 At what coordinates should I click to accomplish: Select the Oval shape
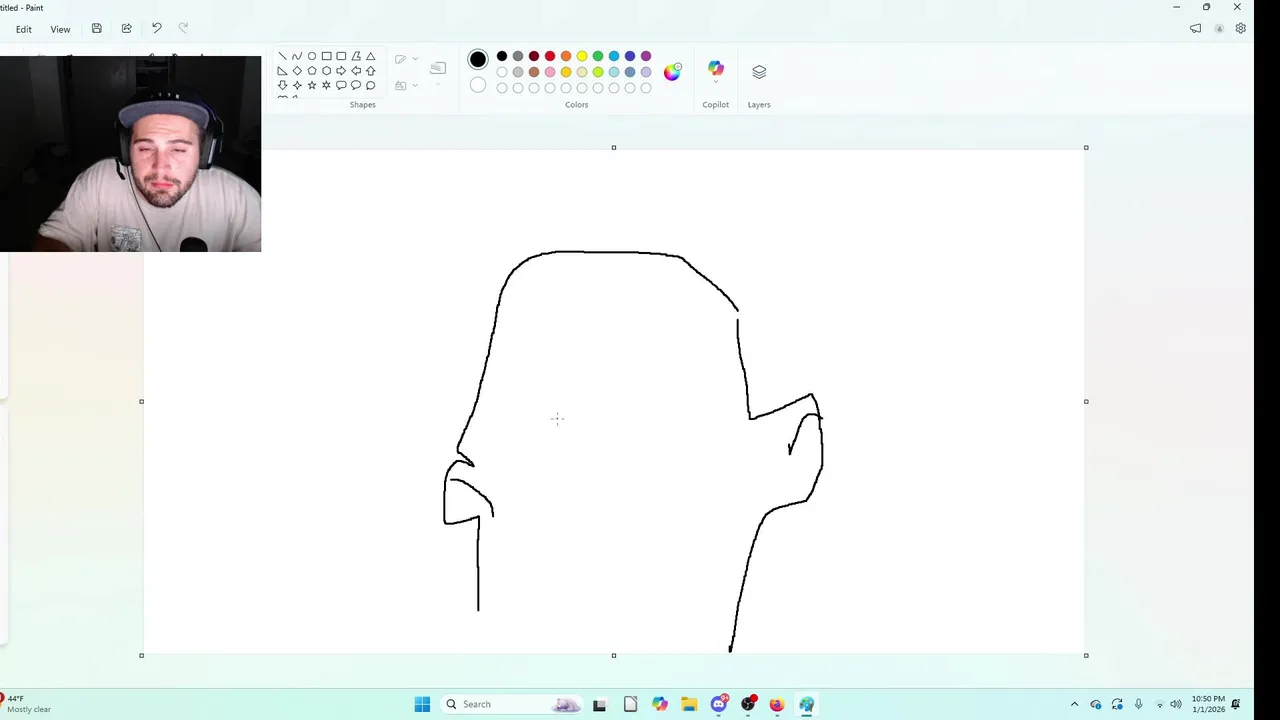coord(312,56)
